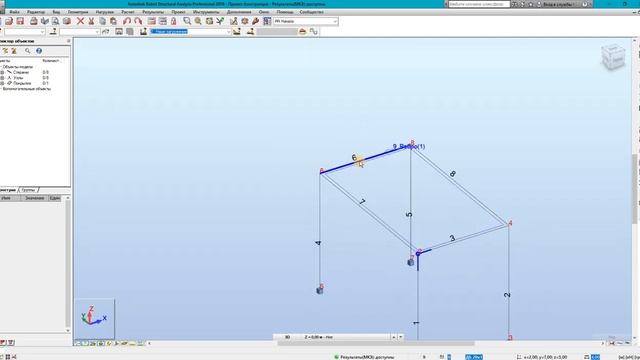Click the search magnifier icon in object inspector
Image resolution: width=640 pixels, height=360 pixels.
[x=28, y=51]
